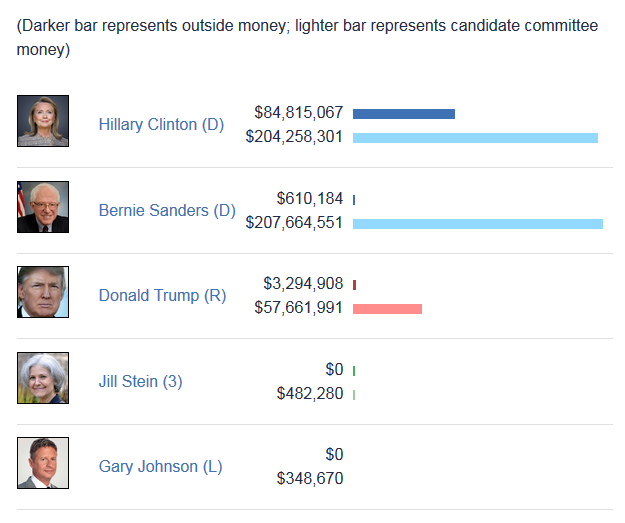The width and height of the screenshot is (625, 523).
Task: Click the $57,661,991 amount for Trump
Action: pyautogui.click(x=299, y=308)
